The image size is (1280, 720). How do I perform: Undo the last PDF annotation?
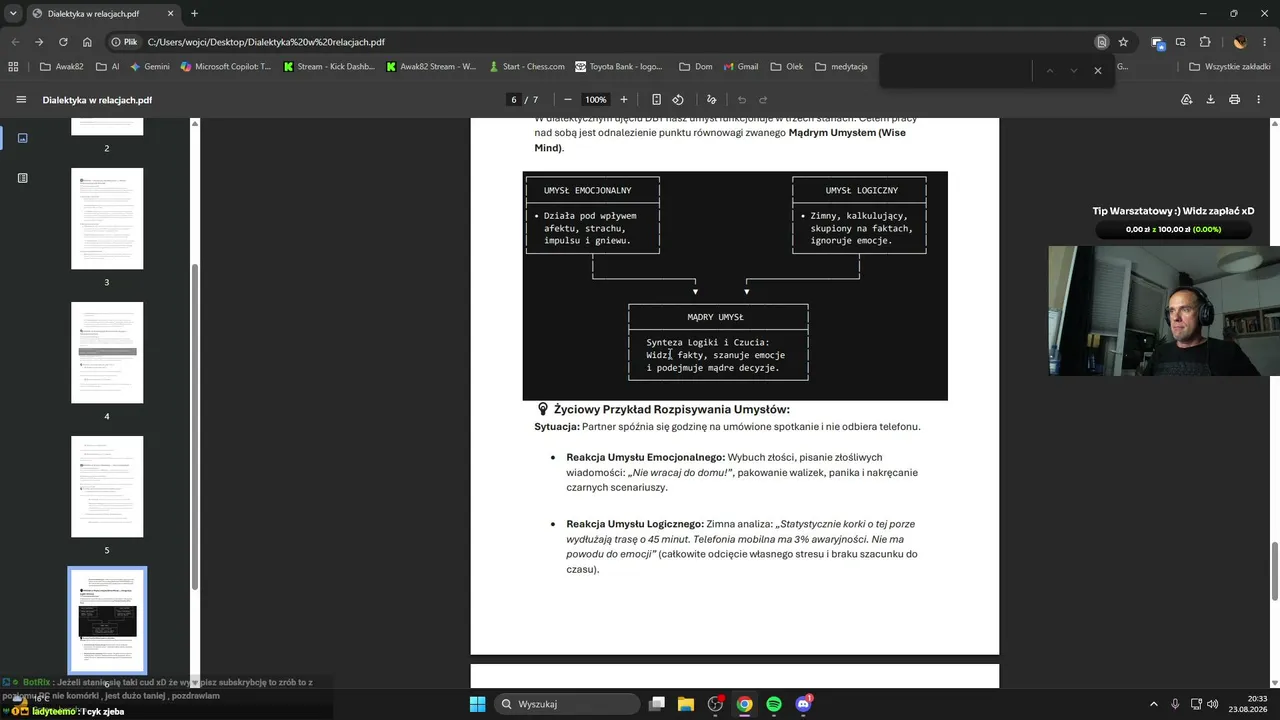click(742, 100)
